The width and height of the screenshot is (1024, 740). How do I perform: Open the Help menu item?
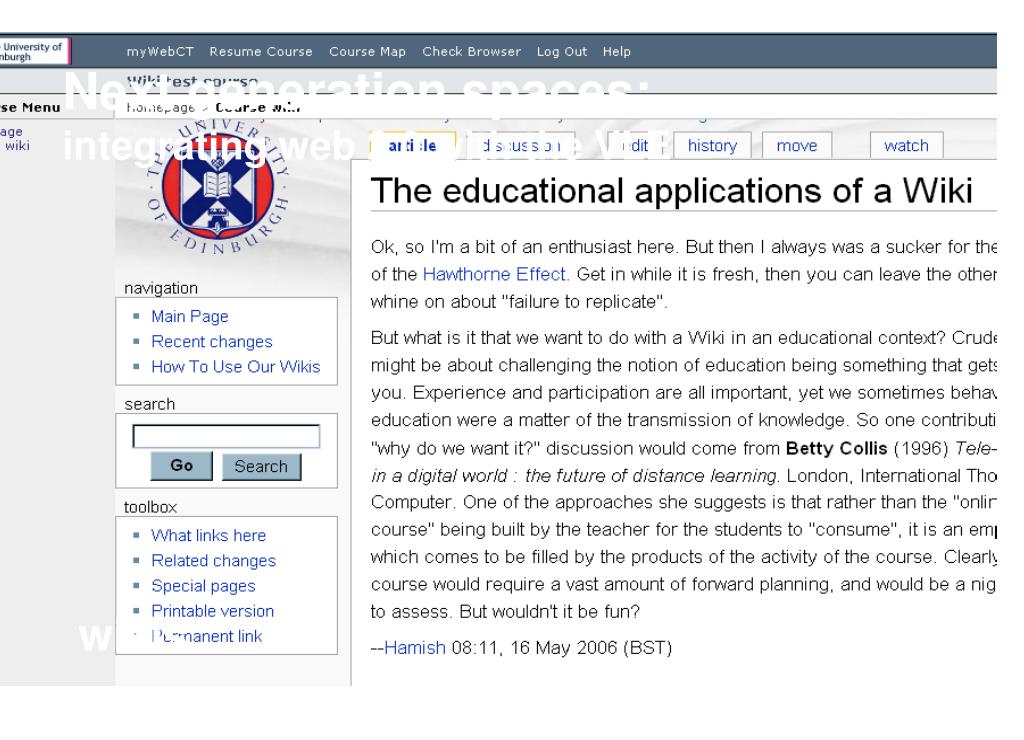click(616, 52)
